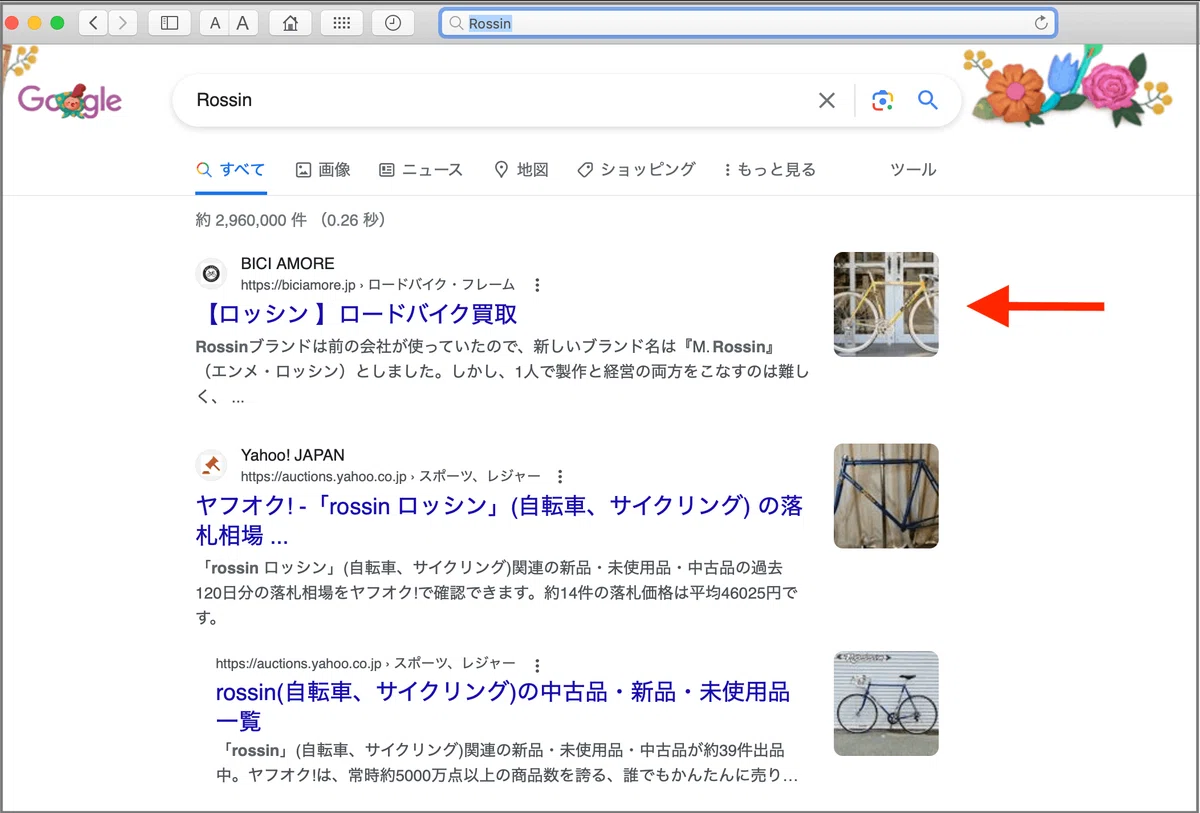Open the three-dot menu on the BICI AMORE result
The image size is (1200, 813).
coord(537,285)
